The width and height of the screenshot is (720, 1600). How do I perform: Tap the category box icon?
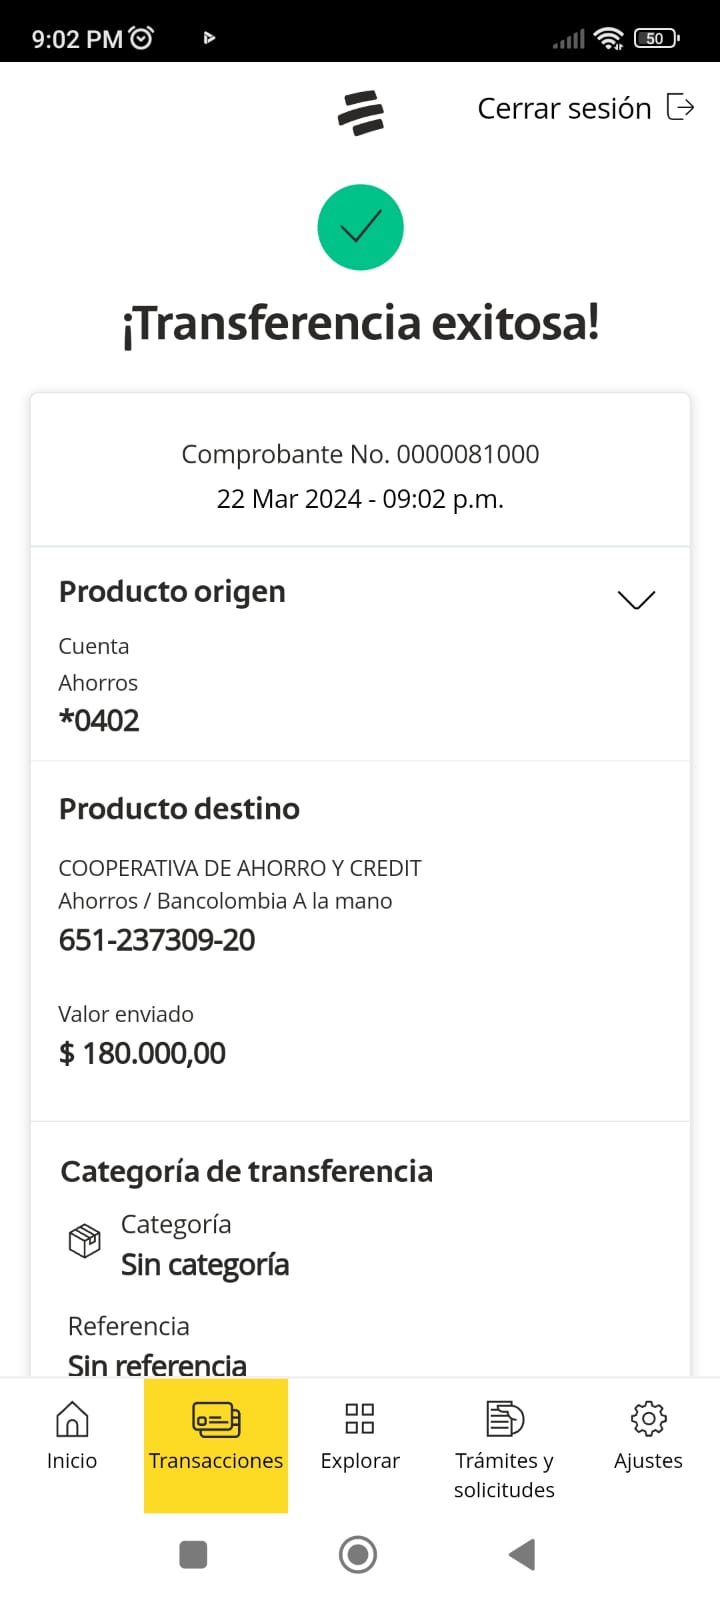pyautogui.click(x=84, y=1241)
